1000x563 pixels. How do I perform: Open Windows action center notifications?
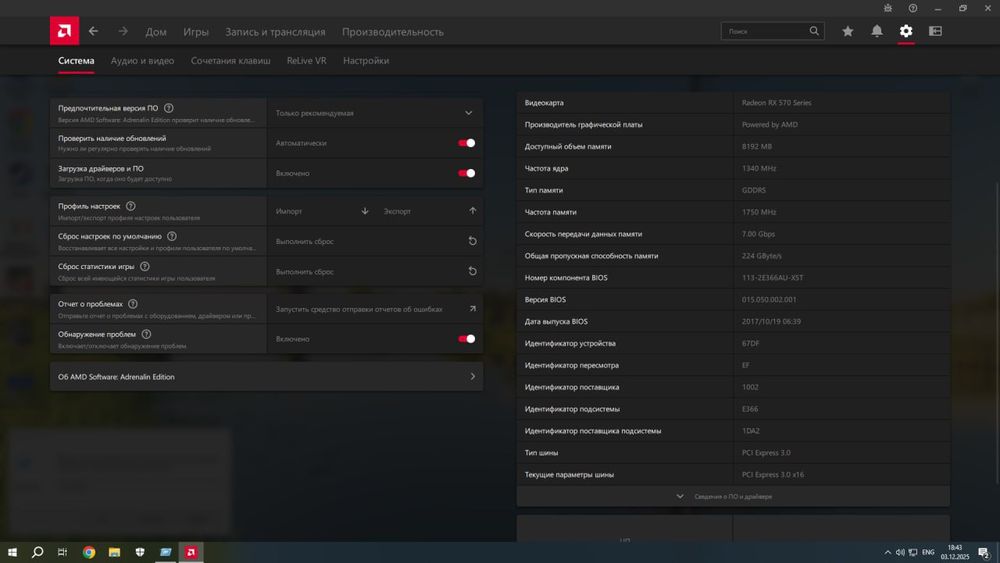click(x=984, y=552)
